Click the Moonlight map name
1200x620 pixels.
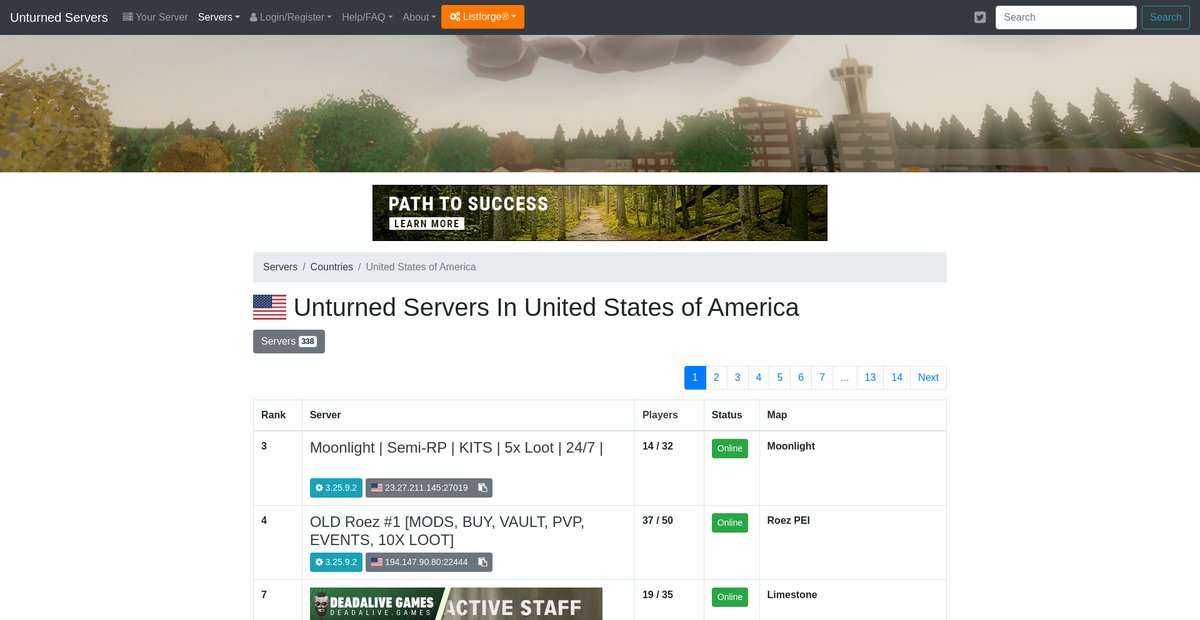791,446
